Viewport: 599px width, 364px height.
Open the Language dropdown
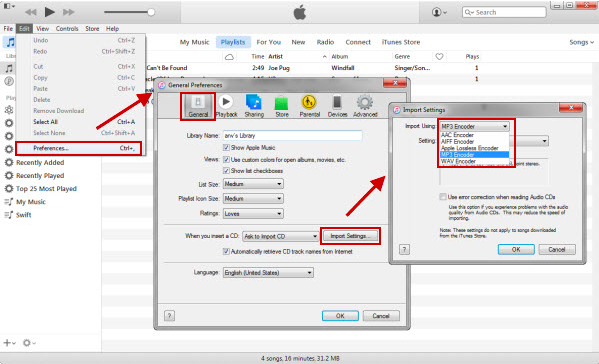tap(268, 273)
